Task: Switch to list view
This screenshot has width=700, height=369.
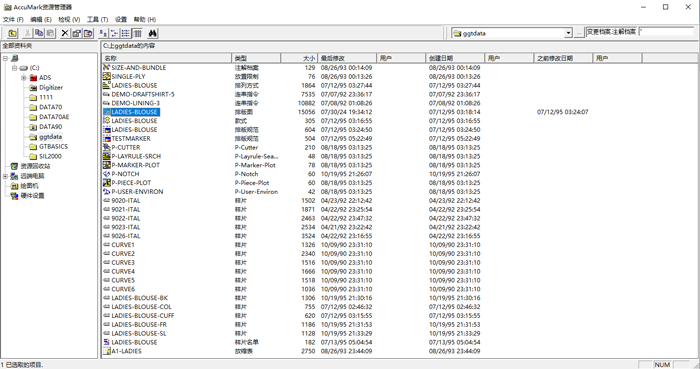Action: click(x=126, y=33)
